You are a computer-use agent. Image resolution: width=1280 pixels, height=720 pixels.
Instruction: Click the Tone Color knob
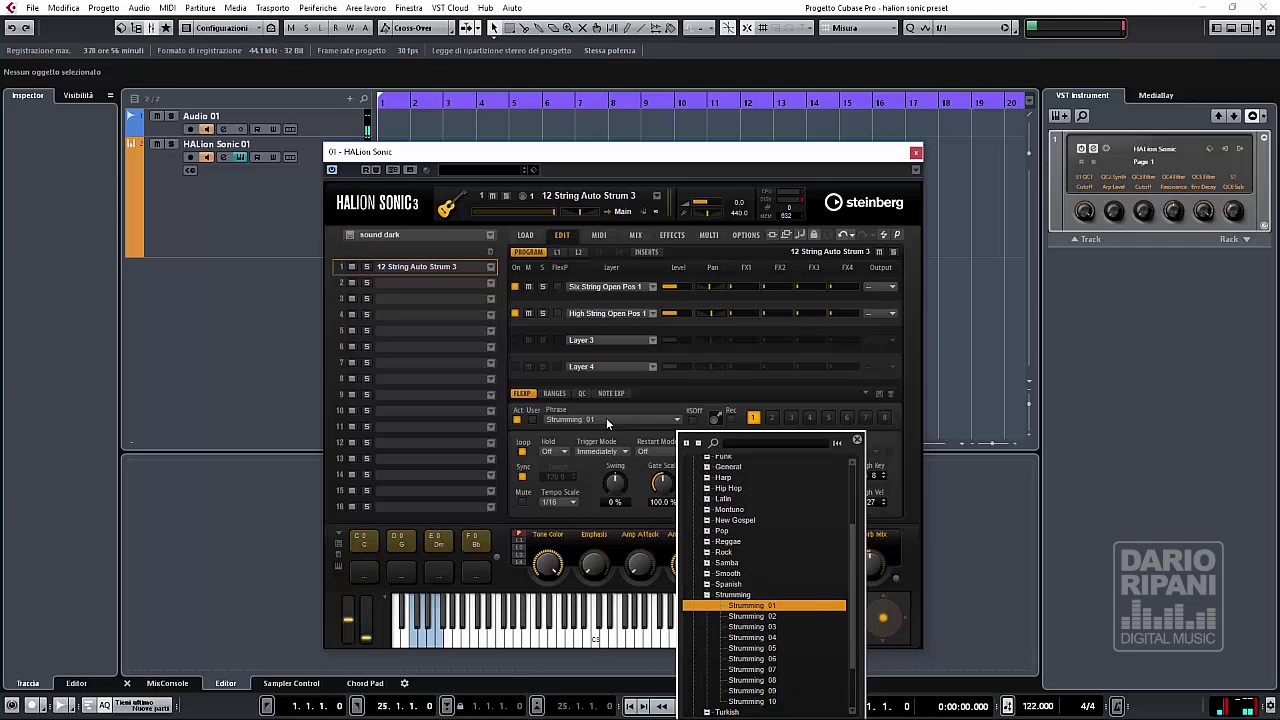[x=548, y=565]
